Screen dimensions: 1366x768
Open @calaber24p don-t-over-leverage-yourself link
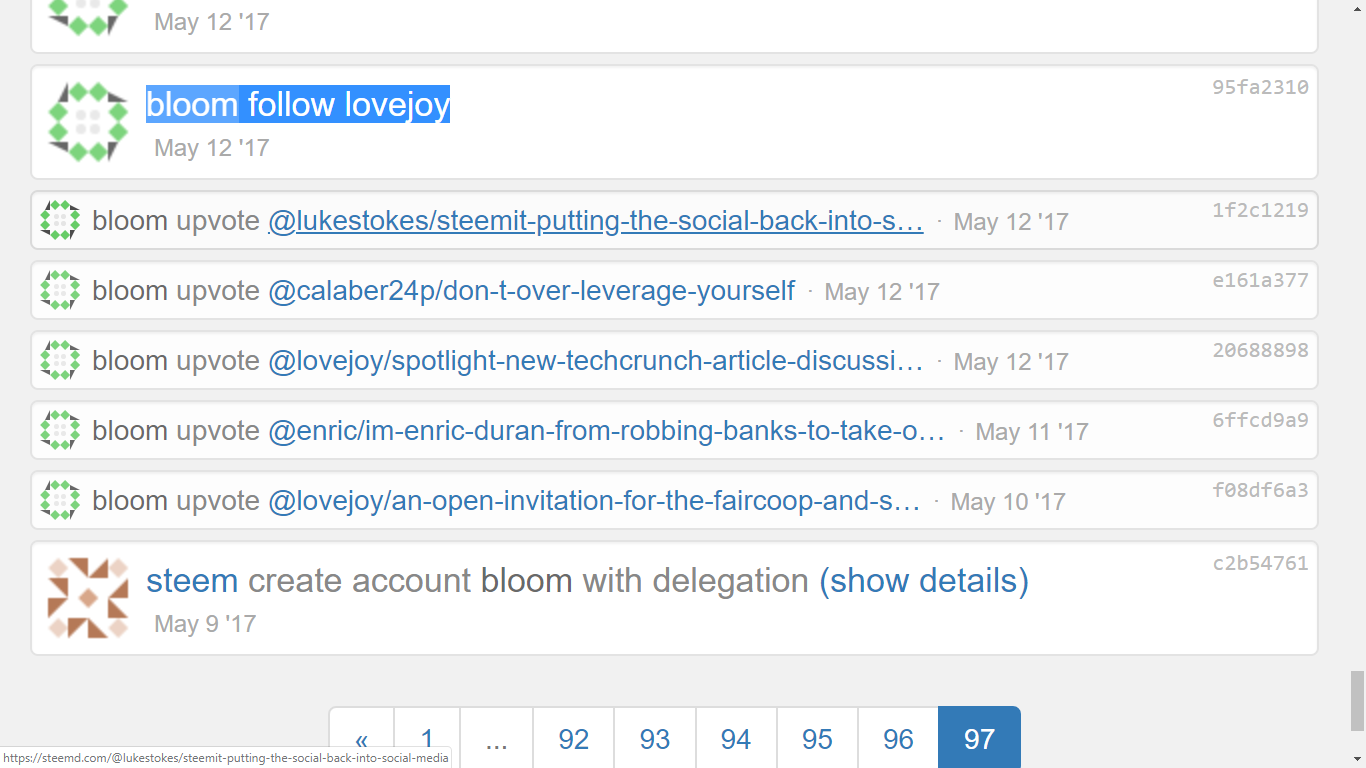coord(531,291)
